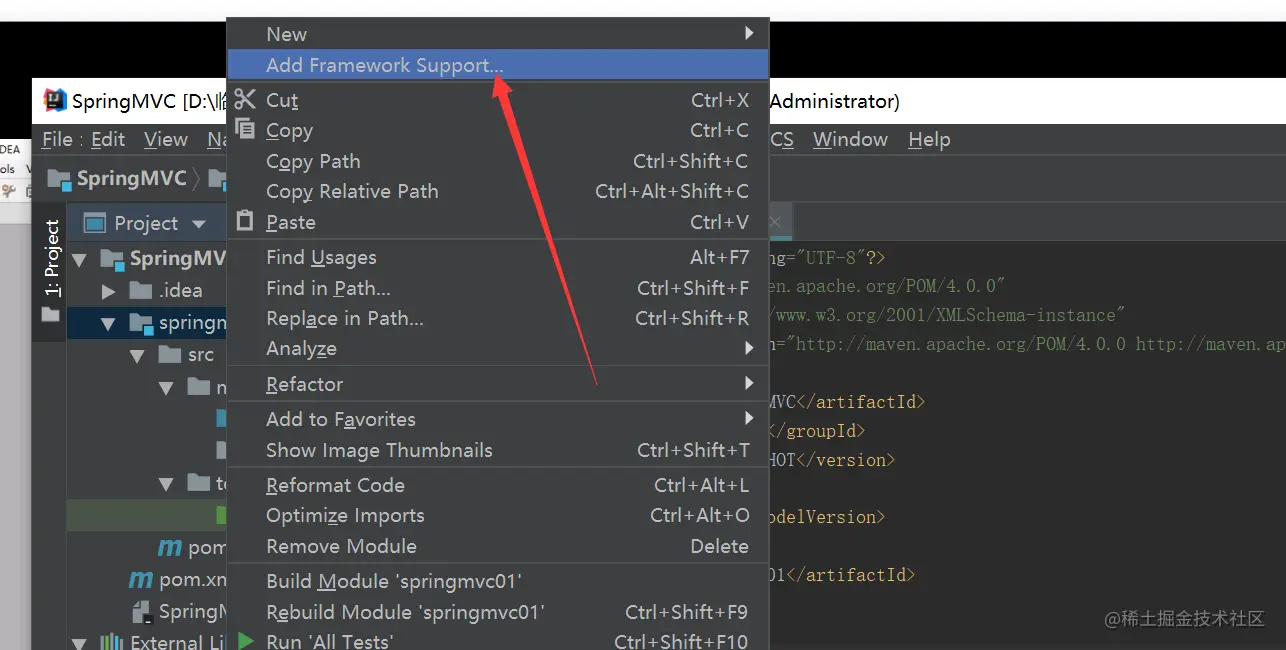Expand the New submenu arrow
1286x650 pixels.
[x=749, y=34]
